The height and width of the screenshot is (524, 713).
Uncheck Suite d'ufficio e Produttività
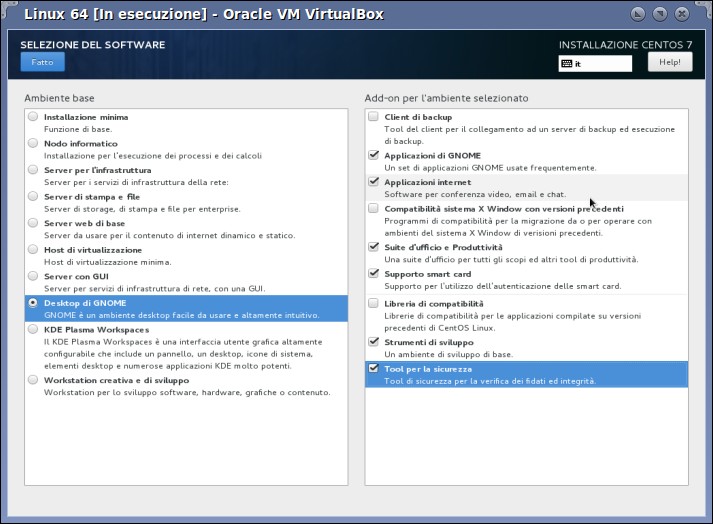tap(373, 247)
